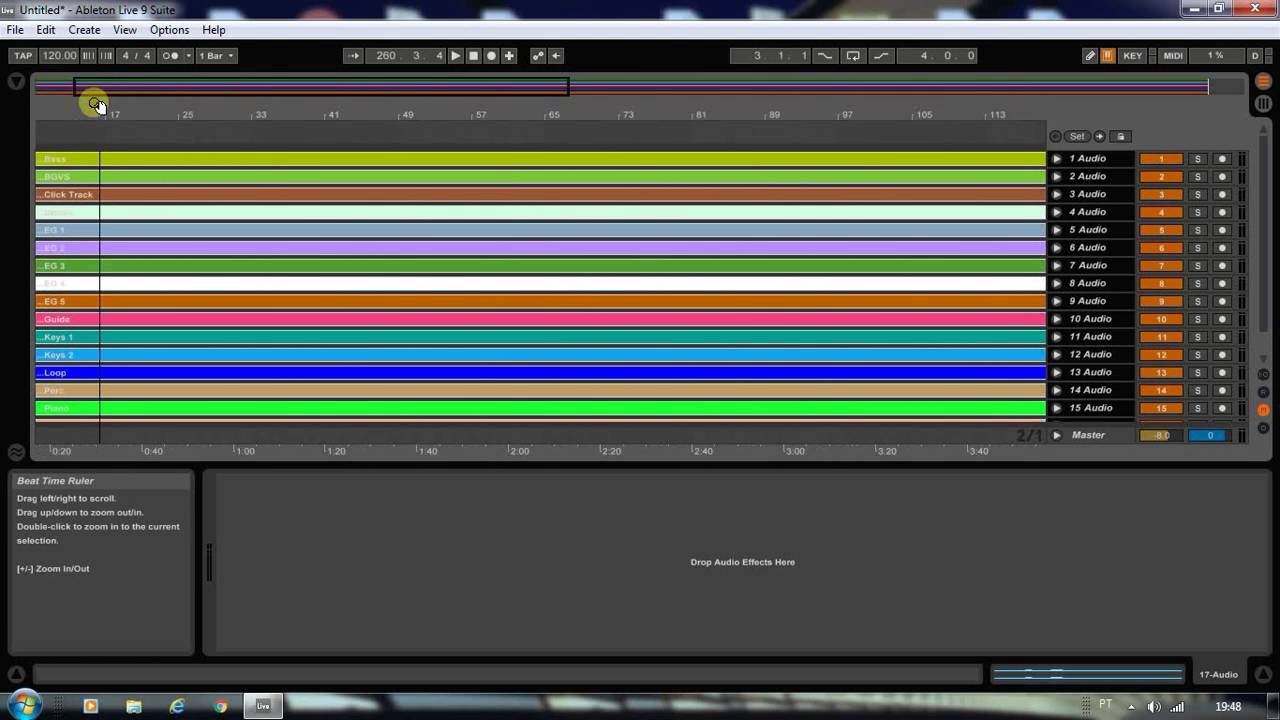Solo the 12 Audio track
Viewport: 1280px width, 720px height.
coord(1197,355)
